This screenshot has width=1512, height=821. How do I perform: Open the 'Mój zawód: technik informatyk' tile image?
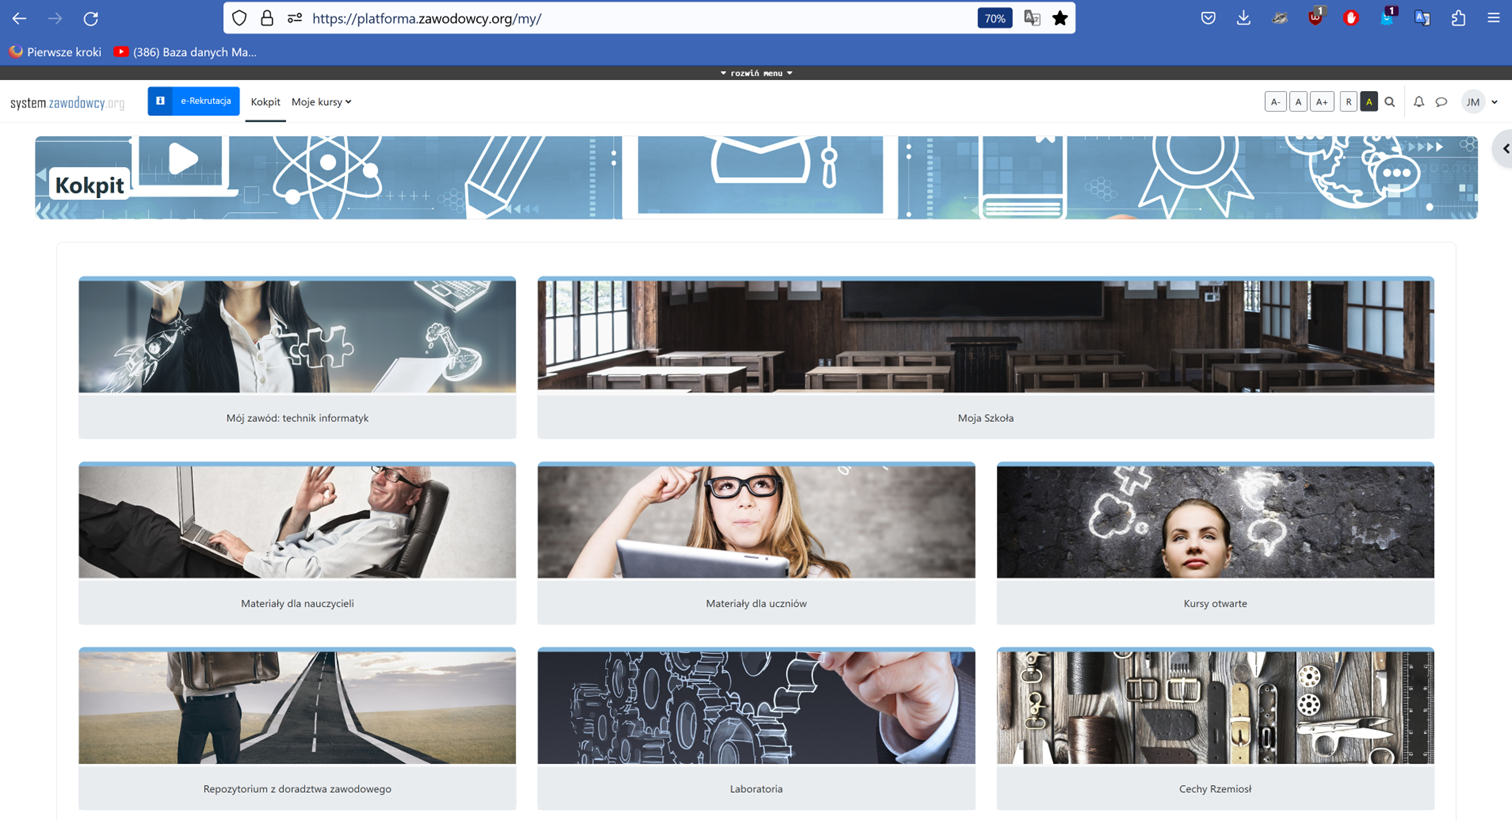coord(297,336)
